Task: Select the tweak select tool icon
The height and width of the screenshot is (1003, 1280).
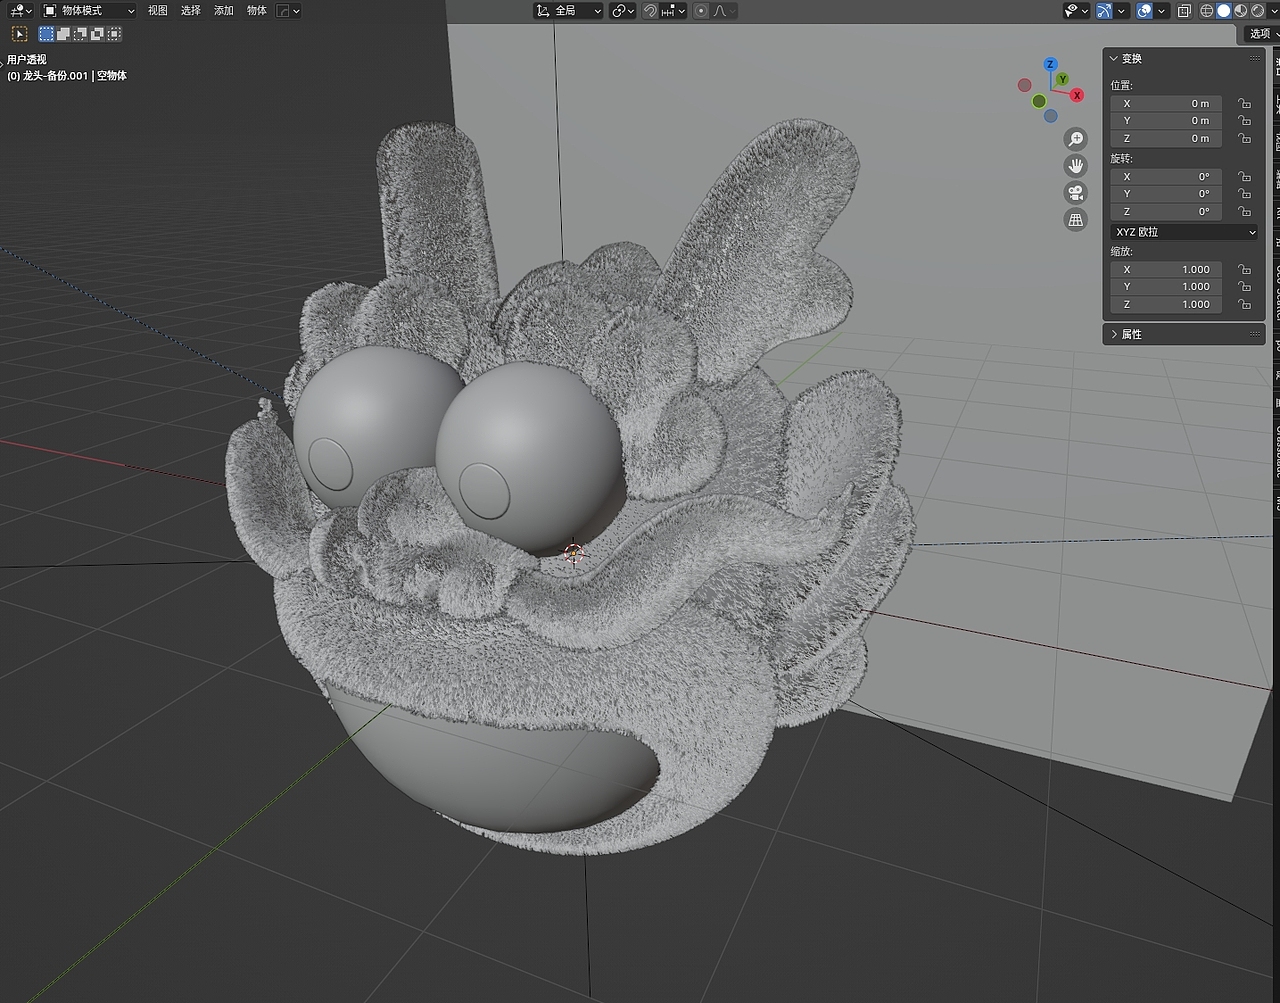Action: click(x=19, y=34)
